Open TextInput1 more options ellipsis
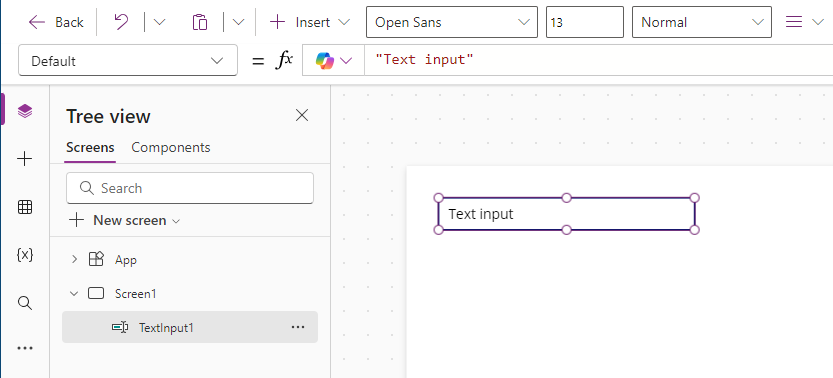Image resolution: width=833 pixels, height=378 pixels. point(298,327)
